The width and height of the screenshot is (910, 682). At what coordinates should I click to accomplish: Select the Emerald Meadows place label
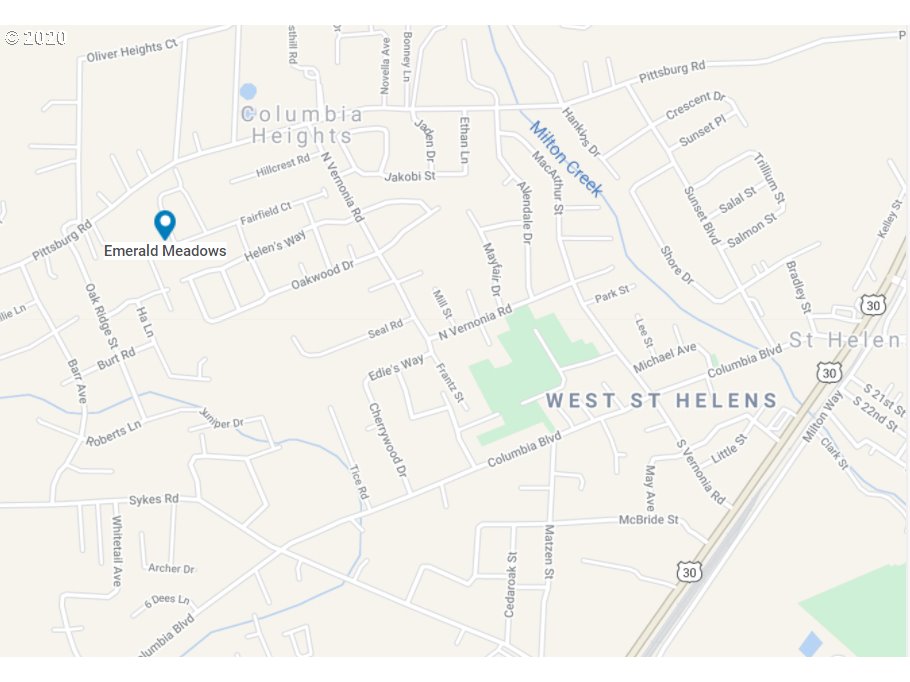coord(165,251)
